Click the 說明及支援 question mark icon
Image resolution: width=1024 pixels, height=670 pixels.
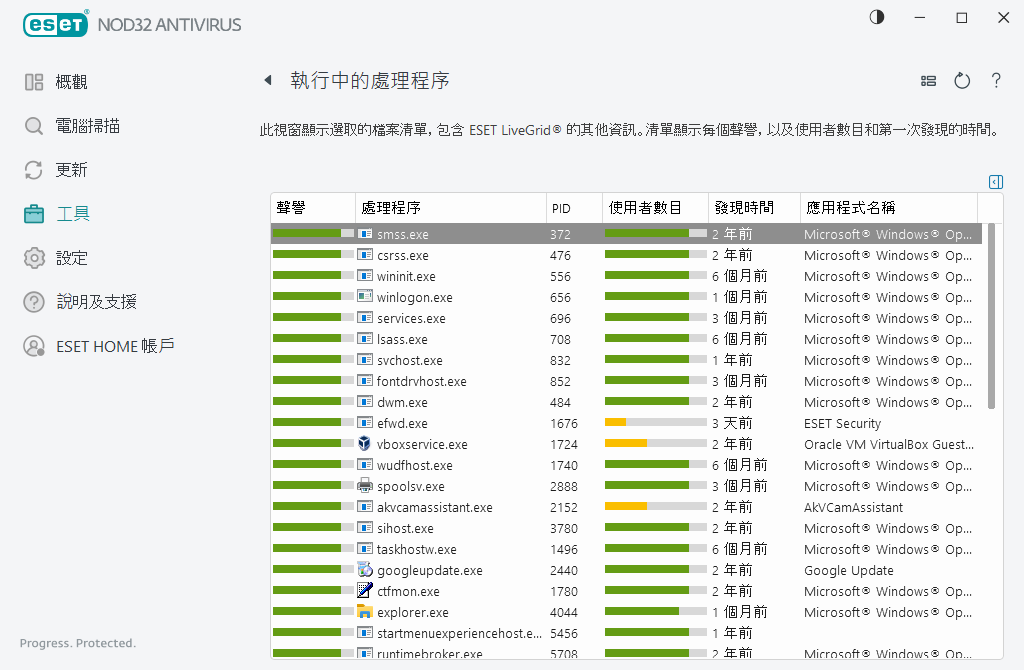click(32, 301)
